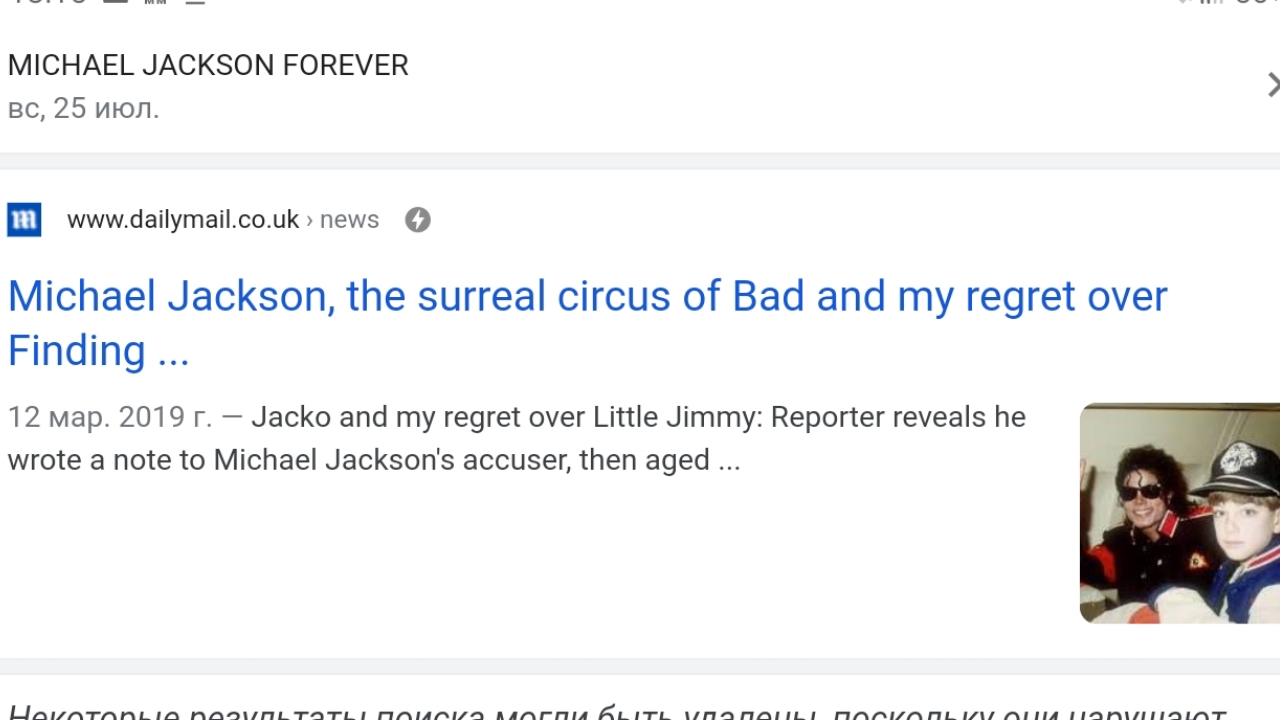Click the breadcrumb arrow before 'news'
This screenshot has width=1280, height=720.
(310, 220)
